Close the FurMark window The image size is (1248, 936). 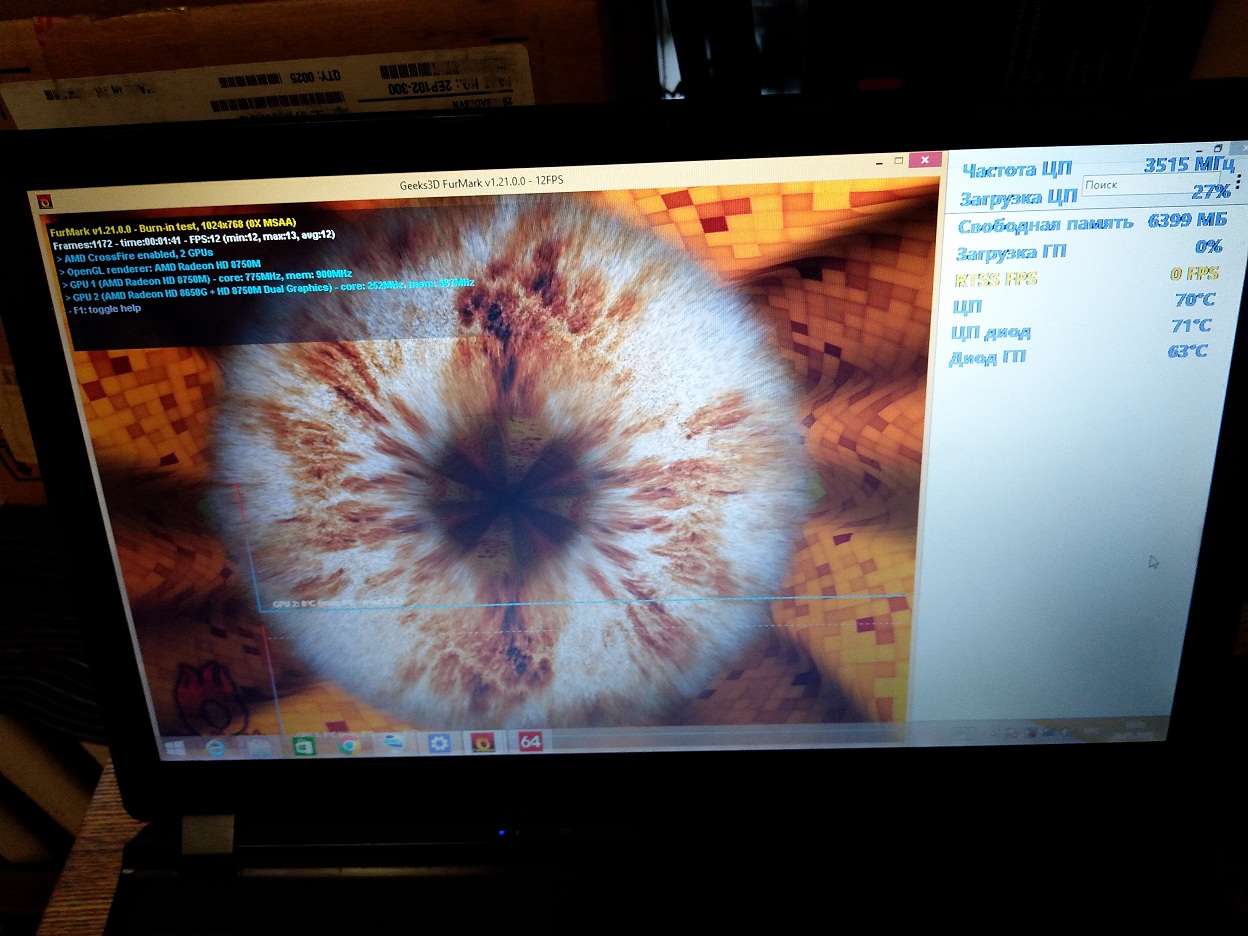[927, 159]
